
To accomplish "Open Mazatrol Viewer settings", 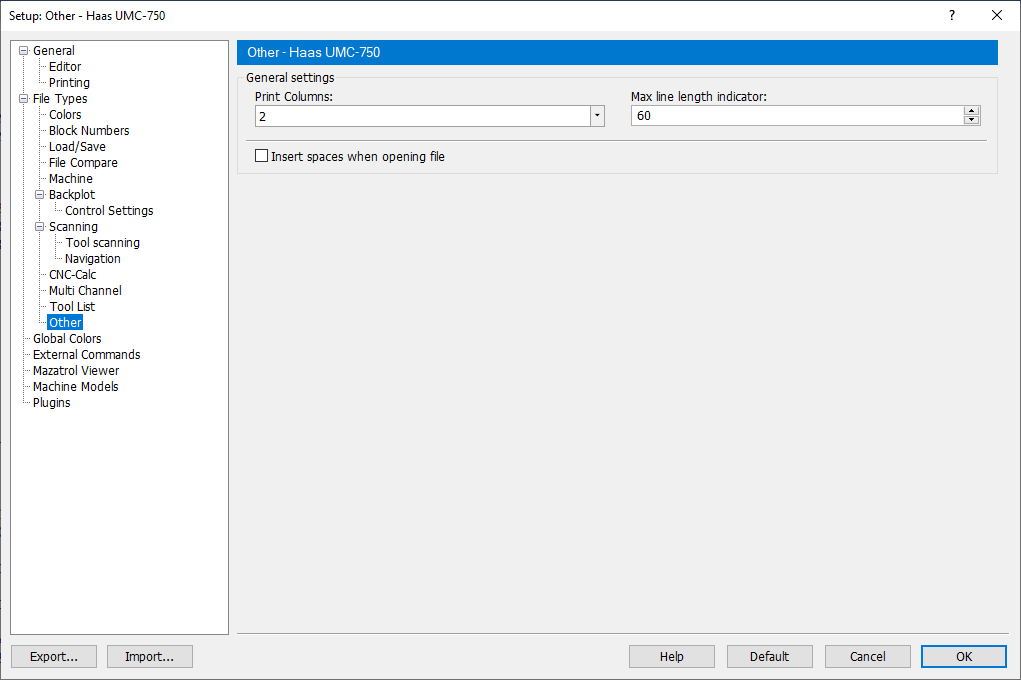I will [x=76, y=371].
